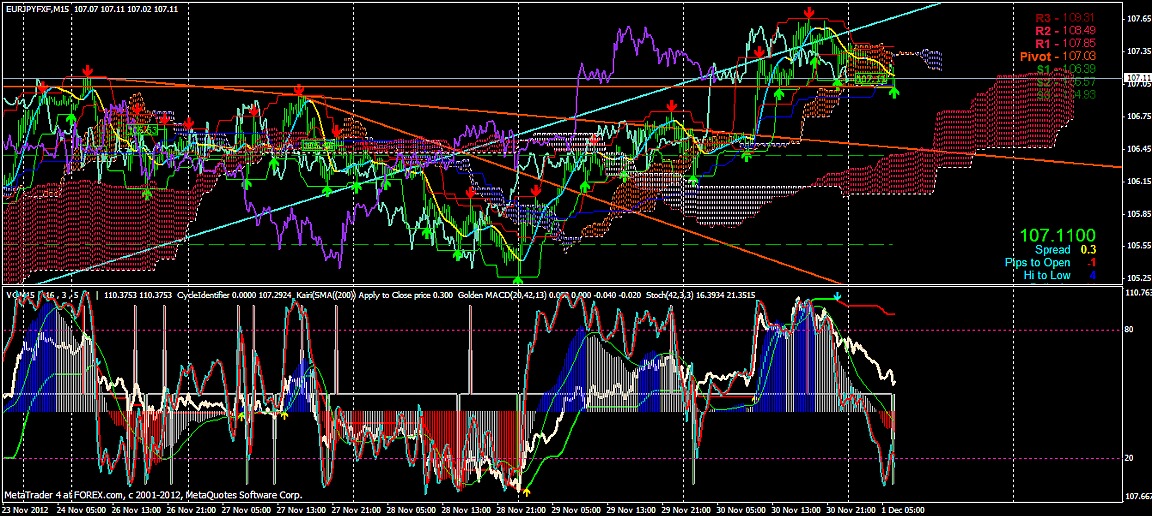Screen dimensions: 1152x516
Task: Click the 28 Nov 13:00 time label
Action: point(467,509)
